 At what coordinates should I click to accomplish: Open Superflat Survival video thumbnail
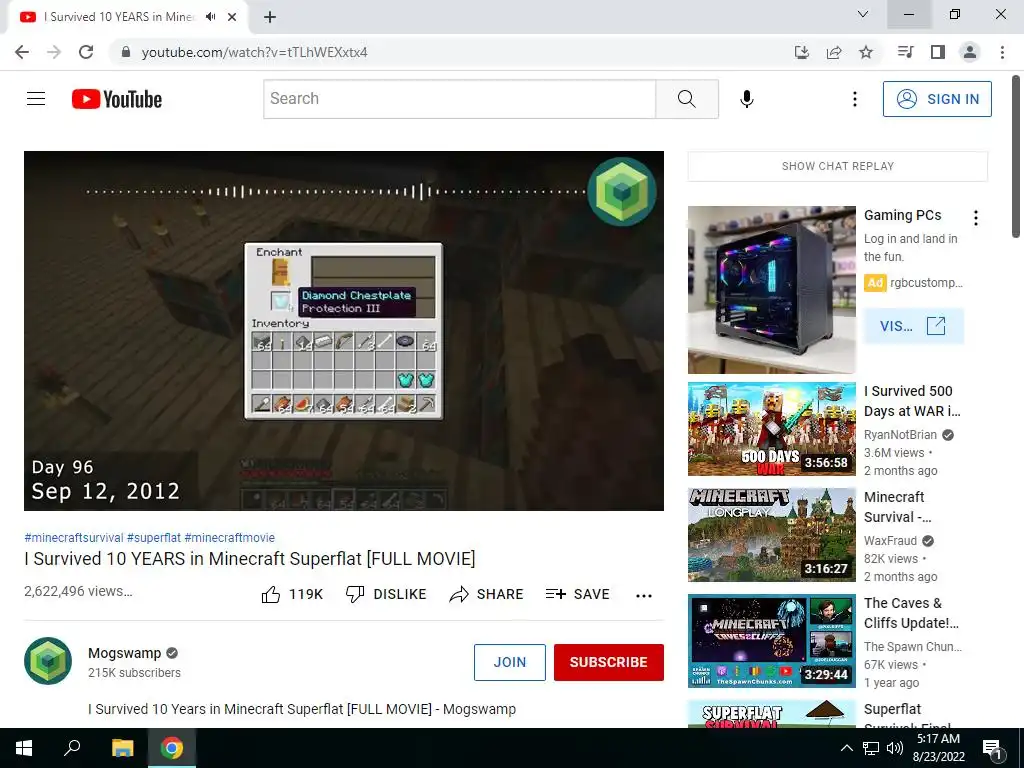coord(771,714)
